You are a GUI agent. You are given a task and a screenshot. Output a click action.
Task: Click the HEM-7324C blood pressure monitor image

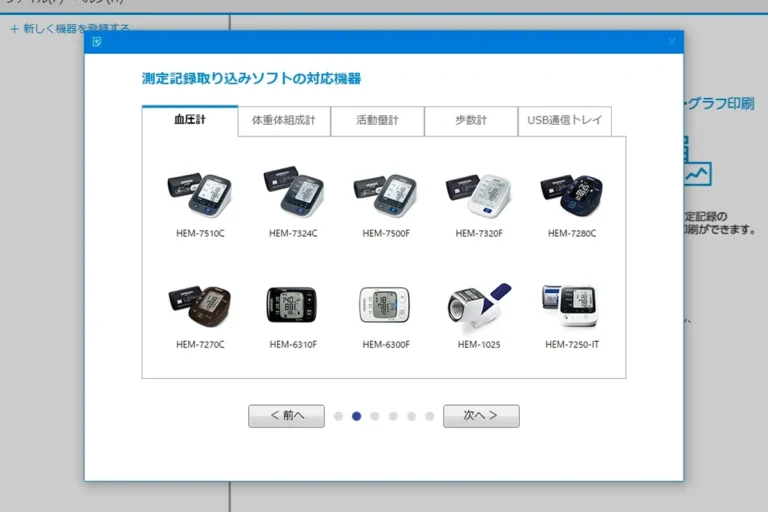click(293, 192)
